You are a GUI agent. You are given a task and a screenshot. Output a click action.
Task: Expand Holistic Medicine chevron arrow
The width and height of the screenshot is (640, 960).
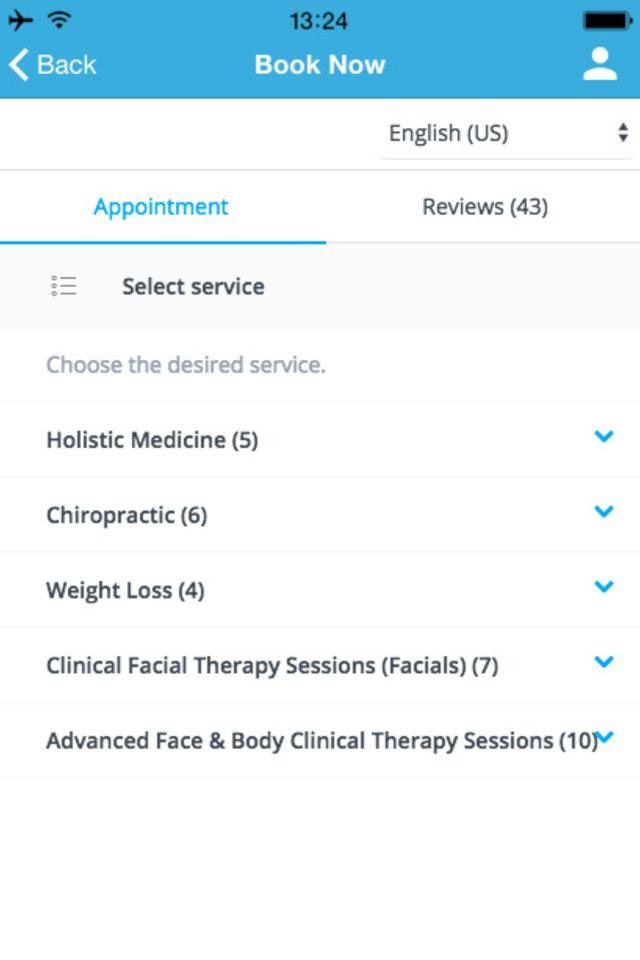[x=603, y=437]
